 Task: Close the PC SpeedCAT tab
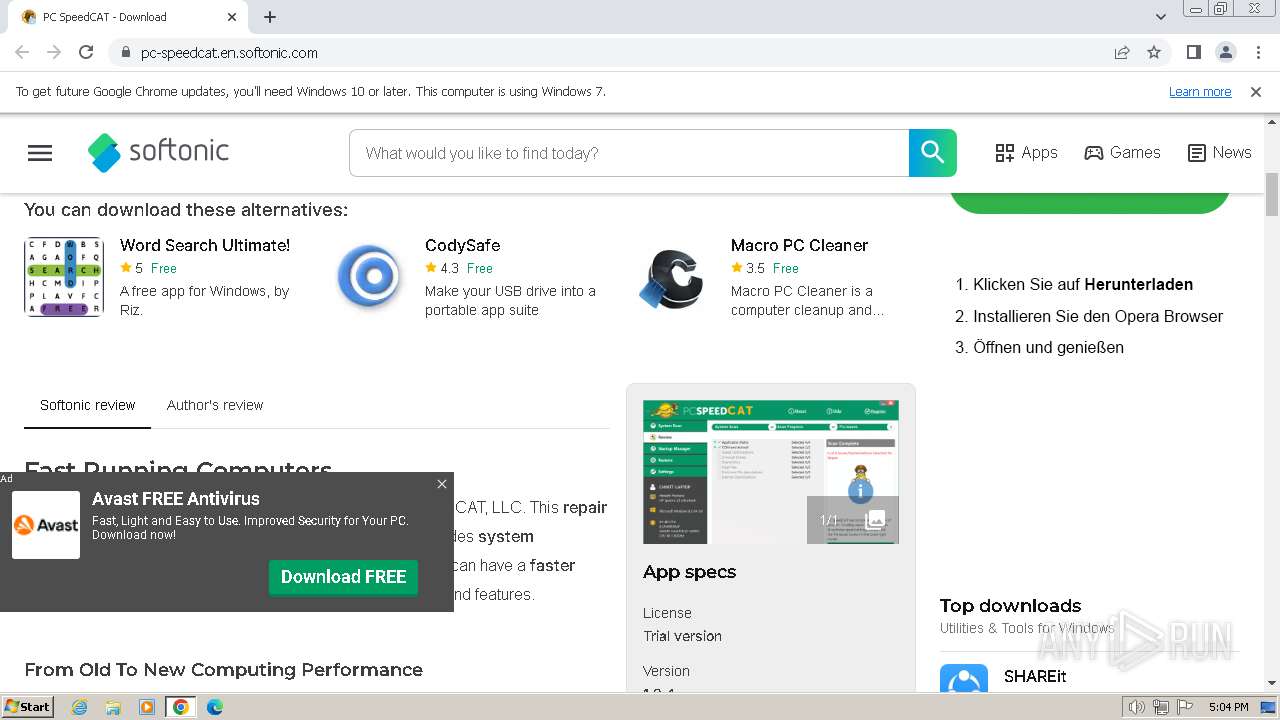[x=231, y=17]
